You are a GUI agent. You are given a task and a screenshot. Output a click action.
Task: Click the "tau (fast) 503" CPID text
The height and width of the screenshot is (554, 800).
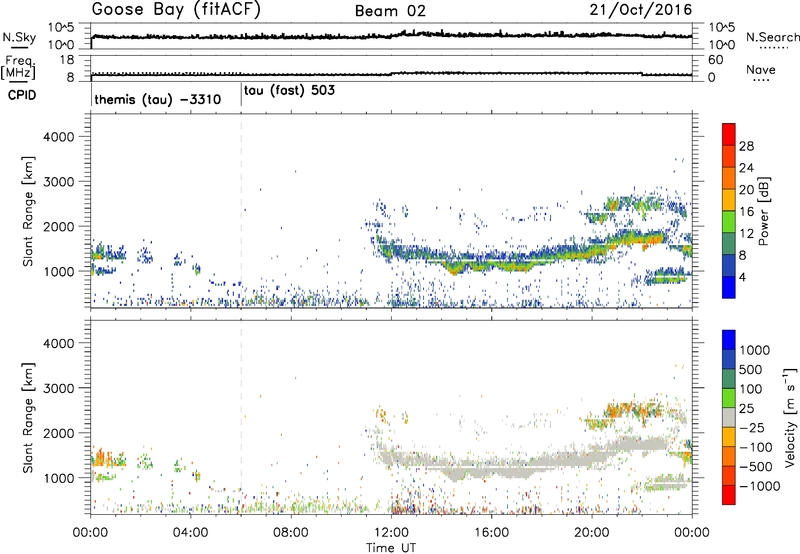(x=289, y=90)
